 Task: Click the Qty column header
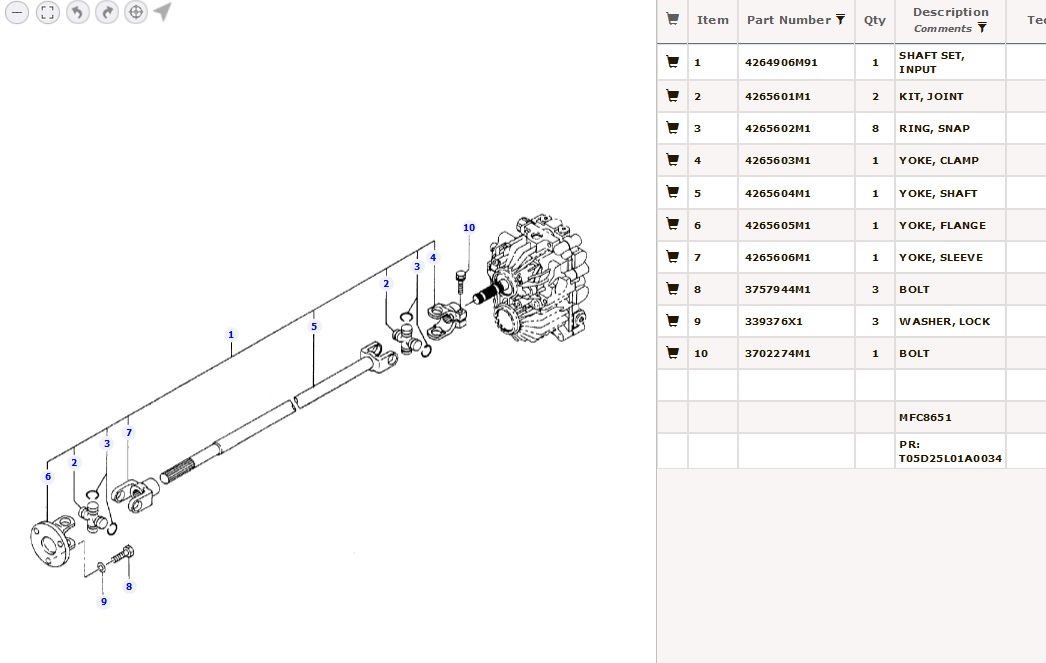(875, 20)
